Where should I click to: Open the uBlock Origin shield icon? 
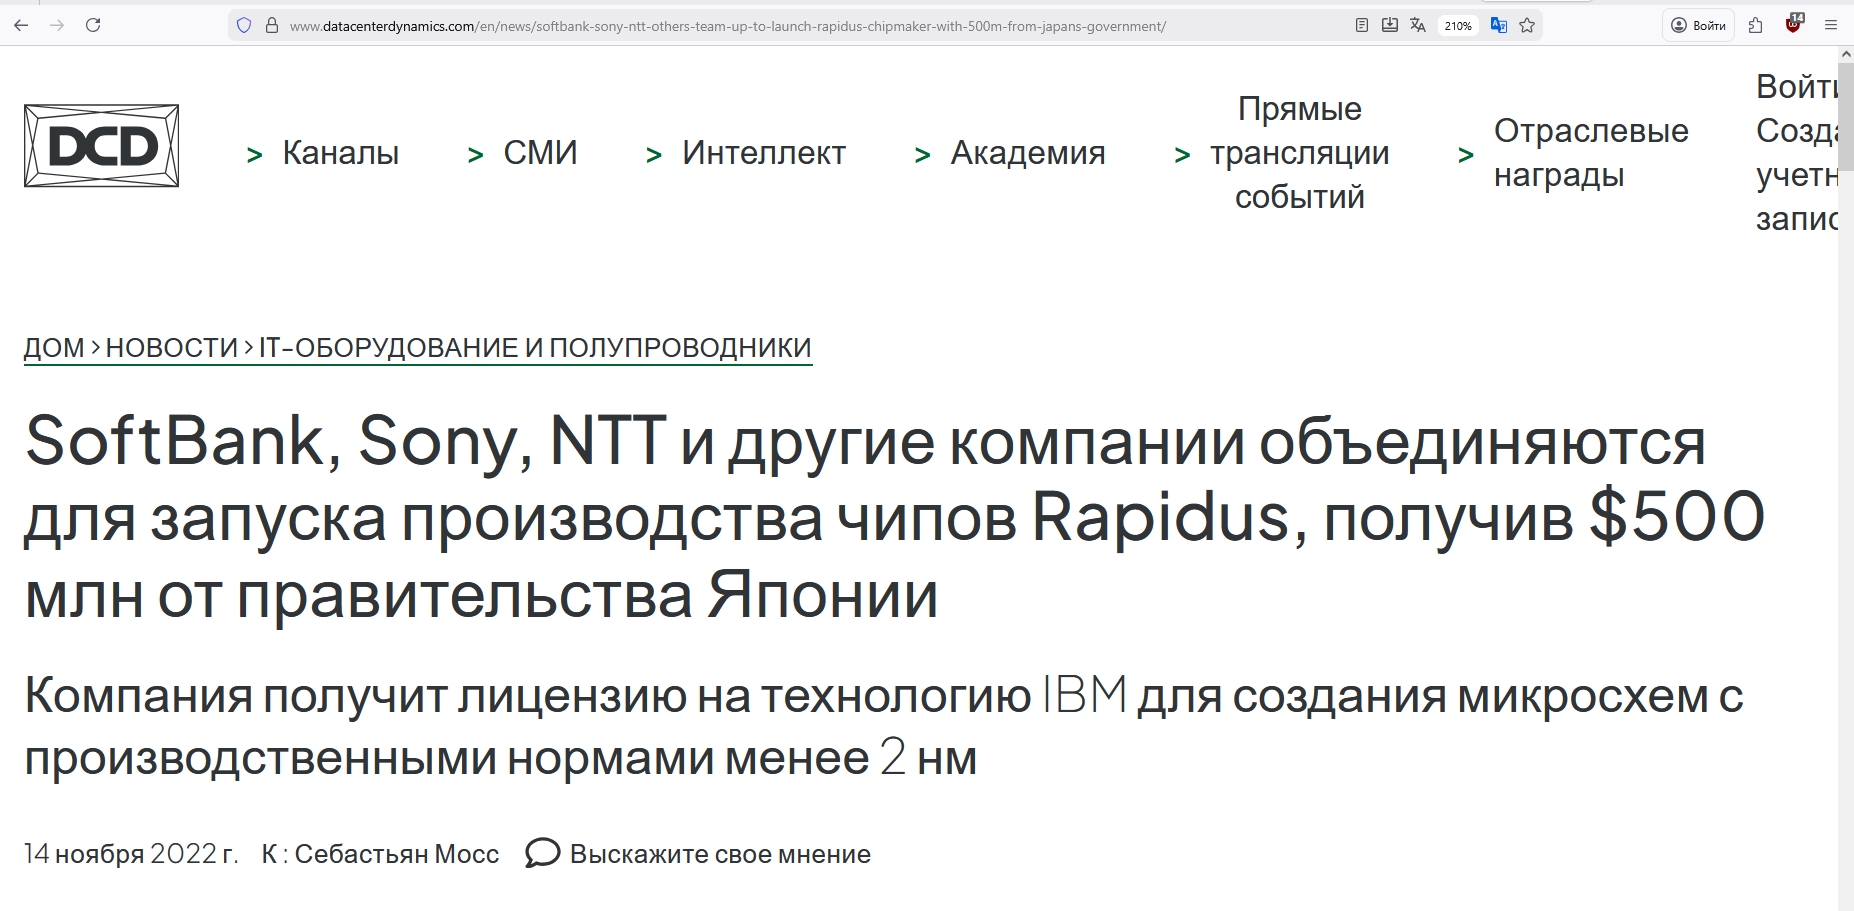[1794, 24]
